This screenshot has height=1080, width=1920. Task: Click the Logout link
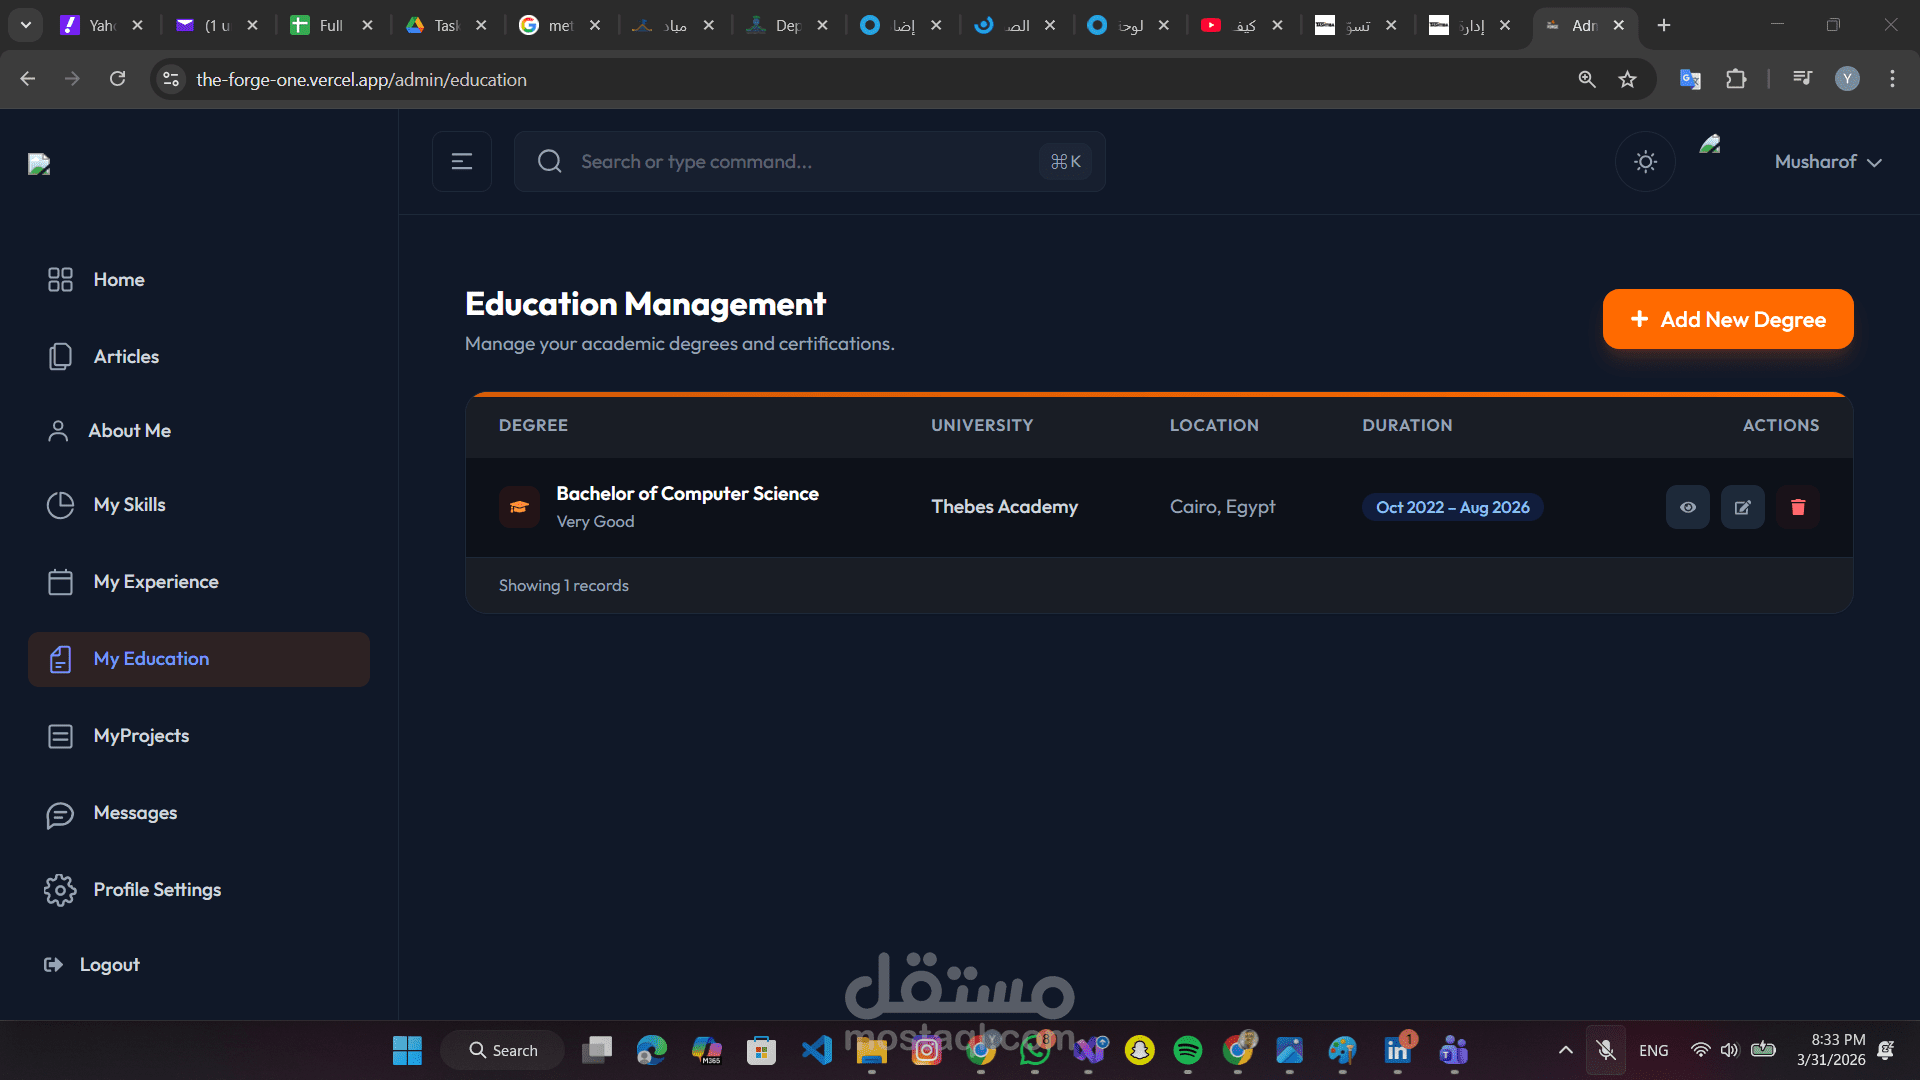tap(109, 965)
